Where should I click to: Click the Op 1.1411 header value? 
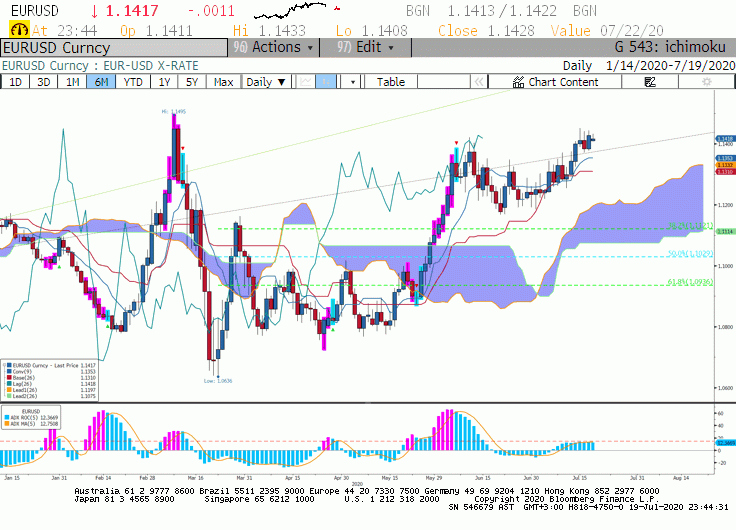[x=156, y=31]
